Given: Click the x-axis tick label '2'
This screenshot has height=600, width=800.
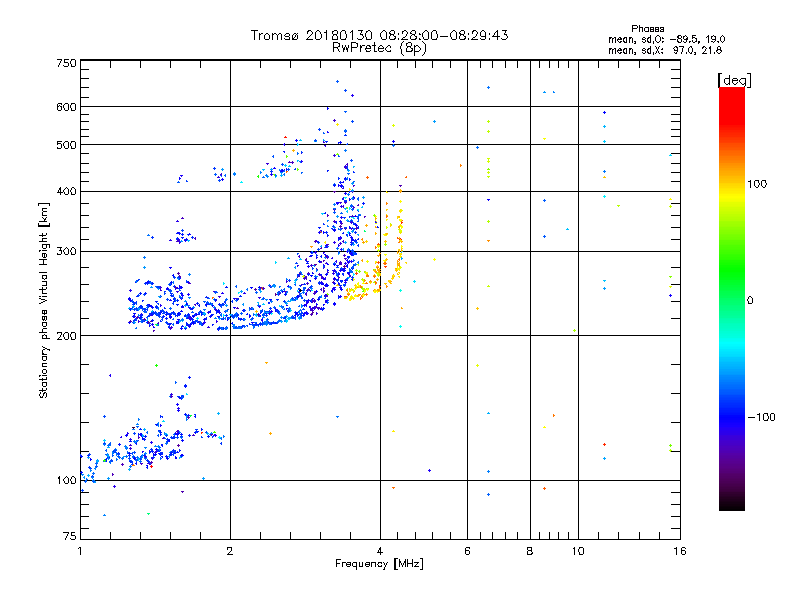Looking at the screenshot, I should coord(230,551).
